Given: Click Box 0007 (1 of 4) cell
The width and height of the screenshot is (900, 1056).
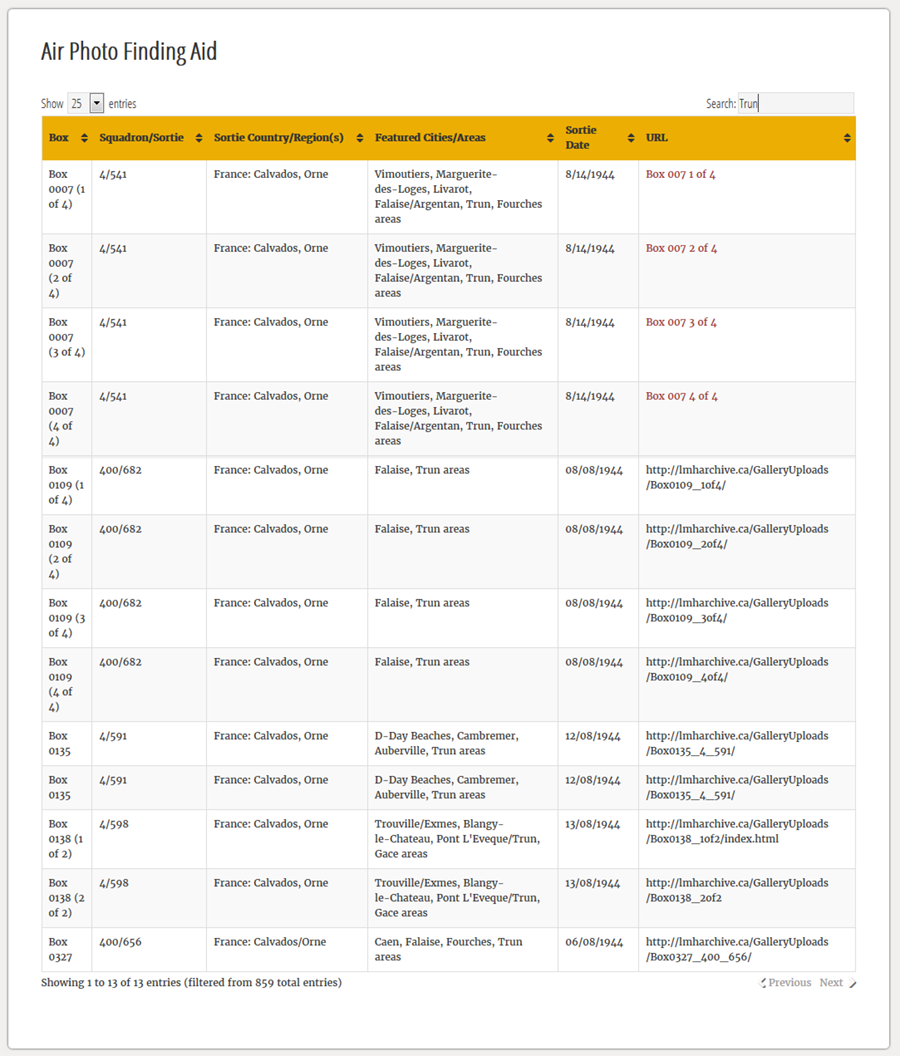Looking at the screenshot, I should click(67, 197).
